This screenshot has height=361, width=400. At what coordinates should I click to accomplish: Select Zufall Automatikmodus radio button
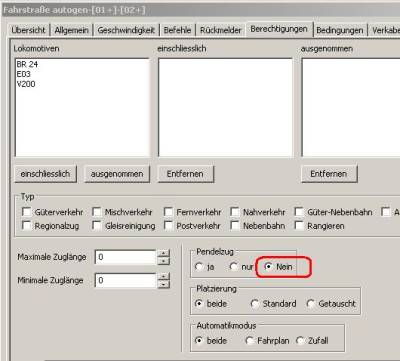pos(300,341)
